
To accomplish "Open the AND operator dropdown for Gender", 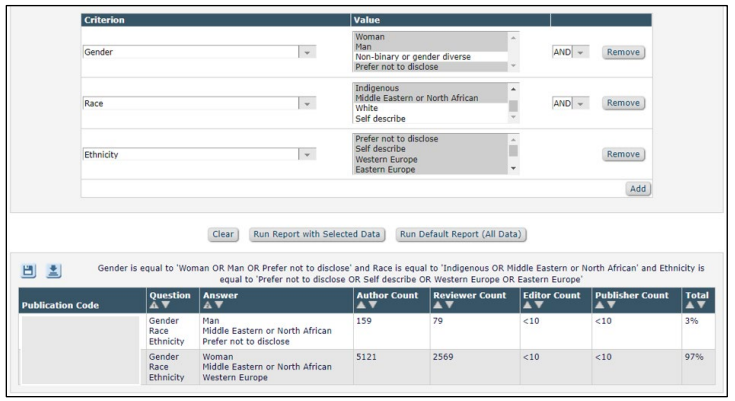I will [x=582, y=51].
